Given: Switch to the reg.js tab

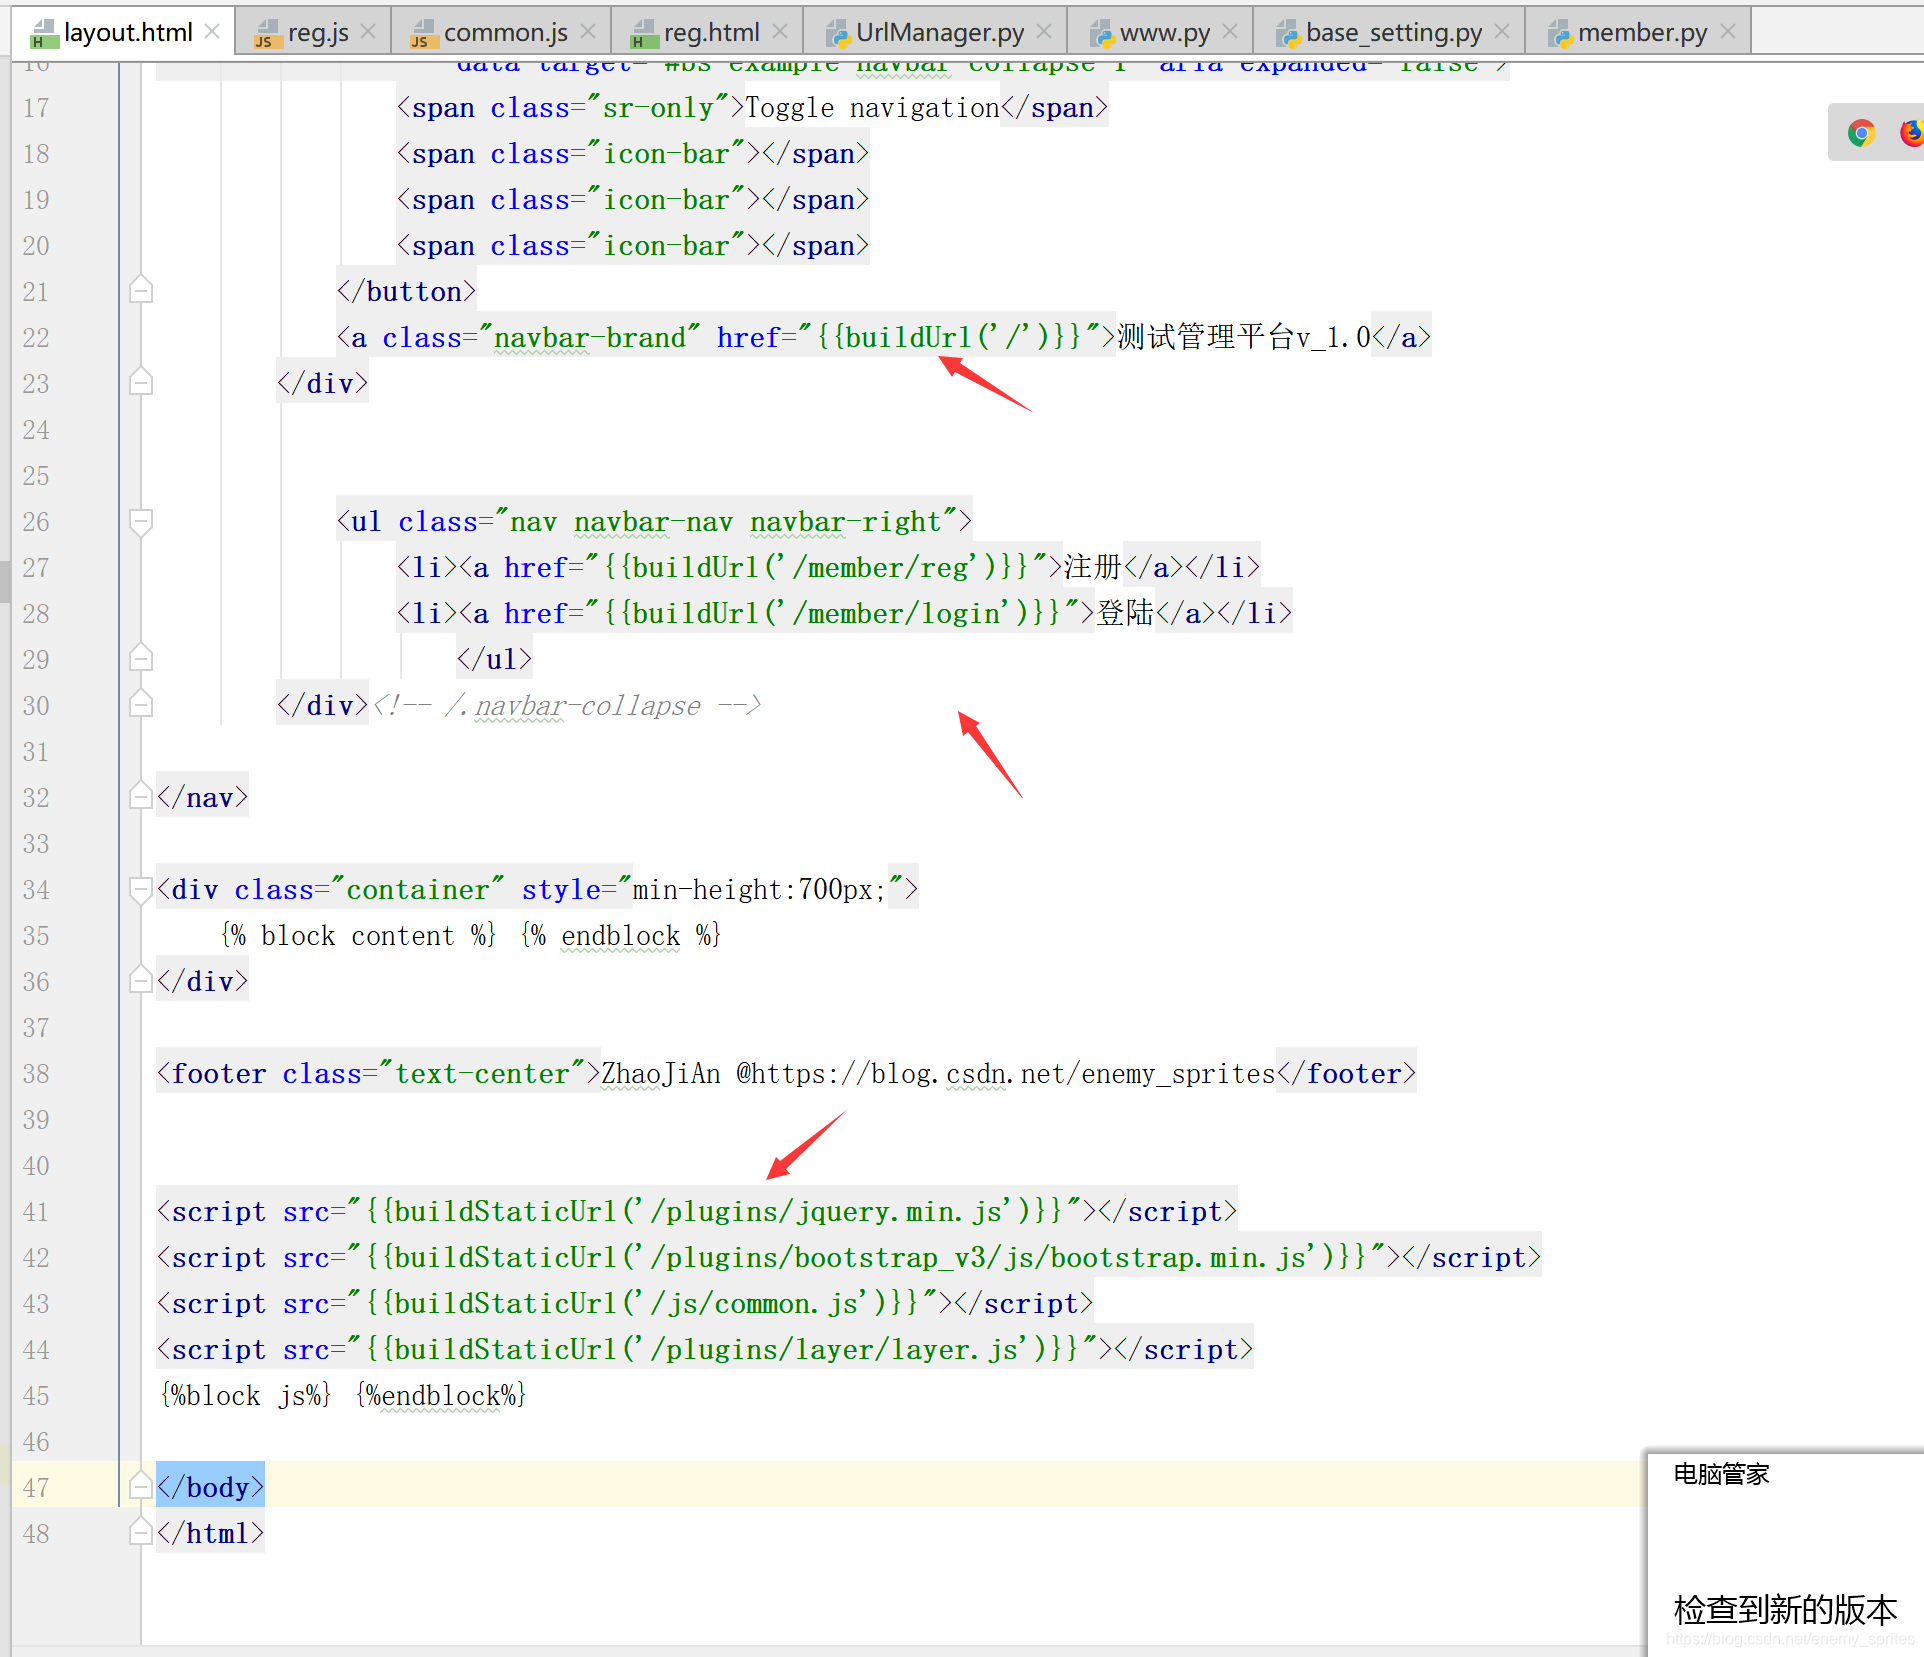Looking at the screenshot, I should 317,33.
